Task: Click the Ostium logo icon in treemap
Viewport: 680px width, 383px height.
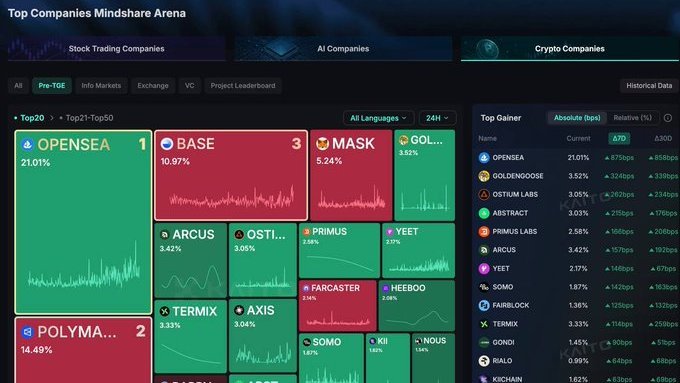Action: click(239, 235)
